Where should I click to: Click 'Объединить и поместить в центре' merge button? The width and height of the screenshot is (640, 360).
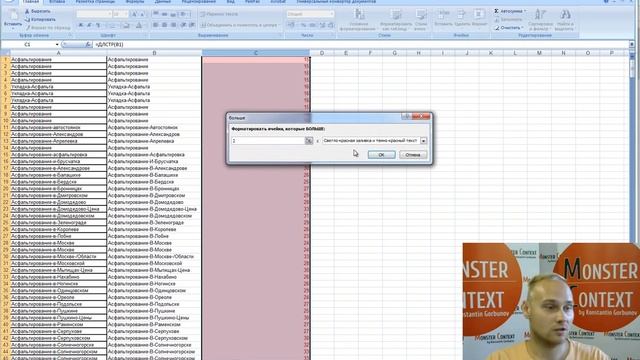239,25
